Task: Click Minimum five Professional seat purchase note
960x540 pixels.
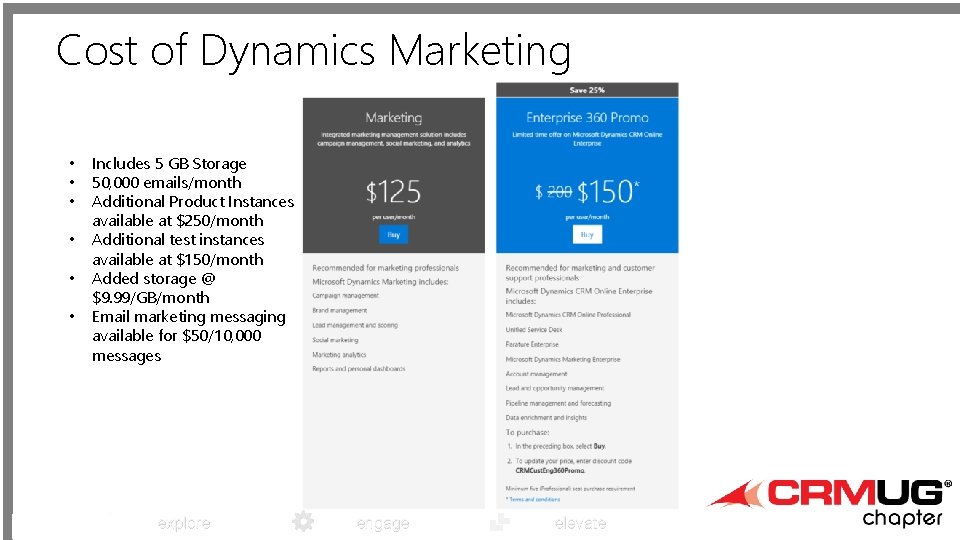Action: [571, 489]
